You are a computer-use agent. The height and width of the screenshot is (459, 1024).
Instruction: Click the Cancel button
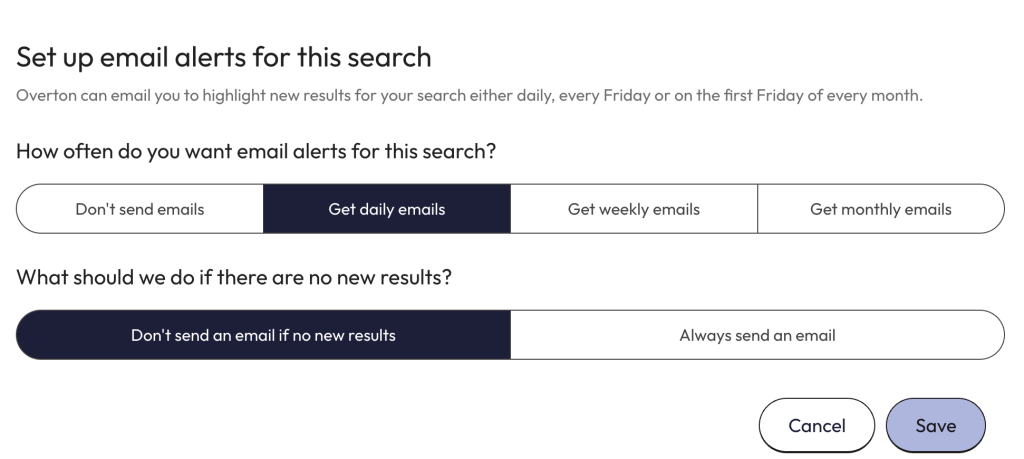[817, 425]
